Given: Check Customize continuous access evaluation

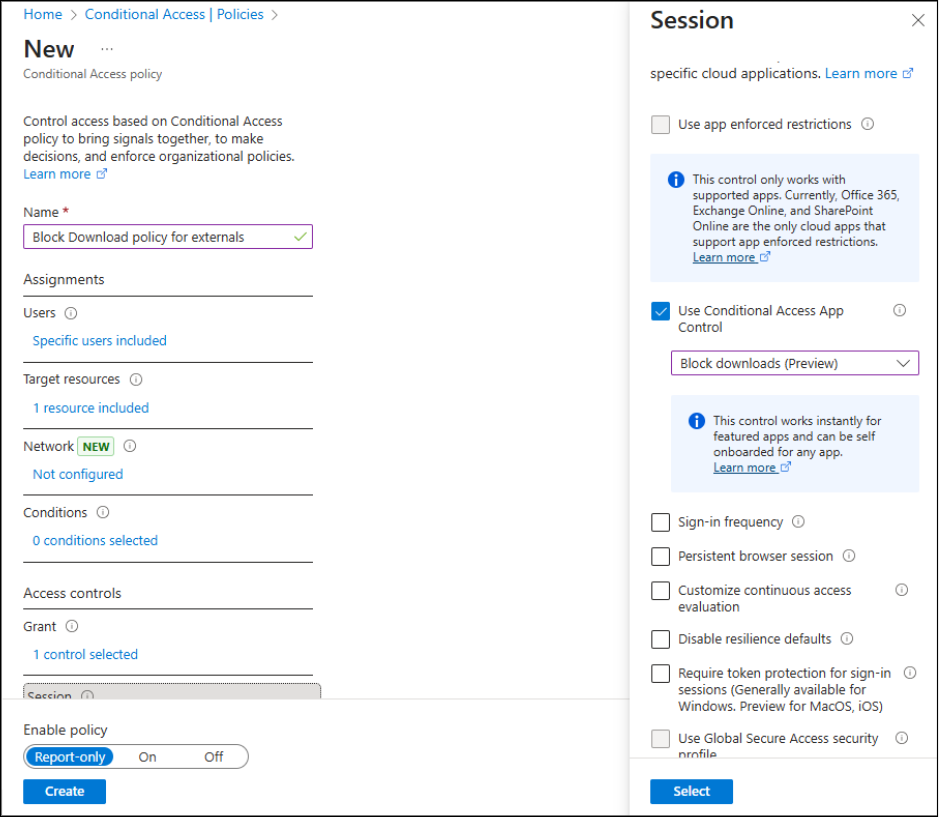Looking at the screenshot, I should click(661, 591).
